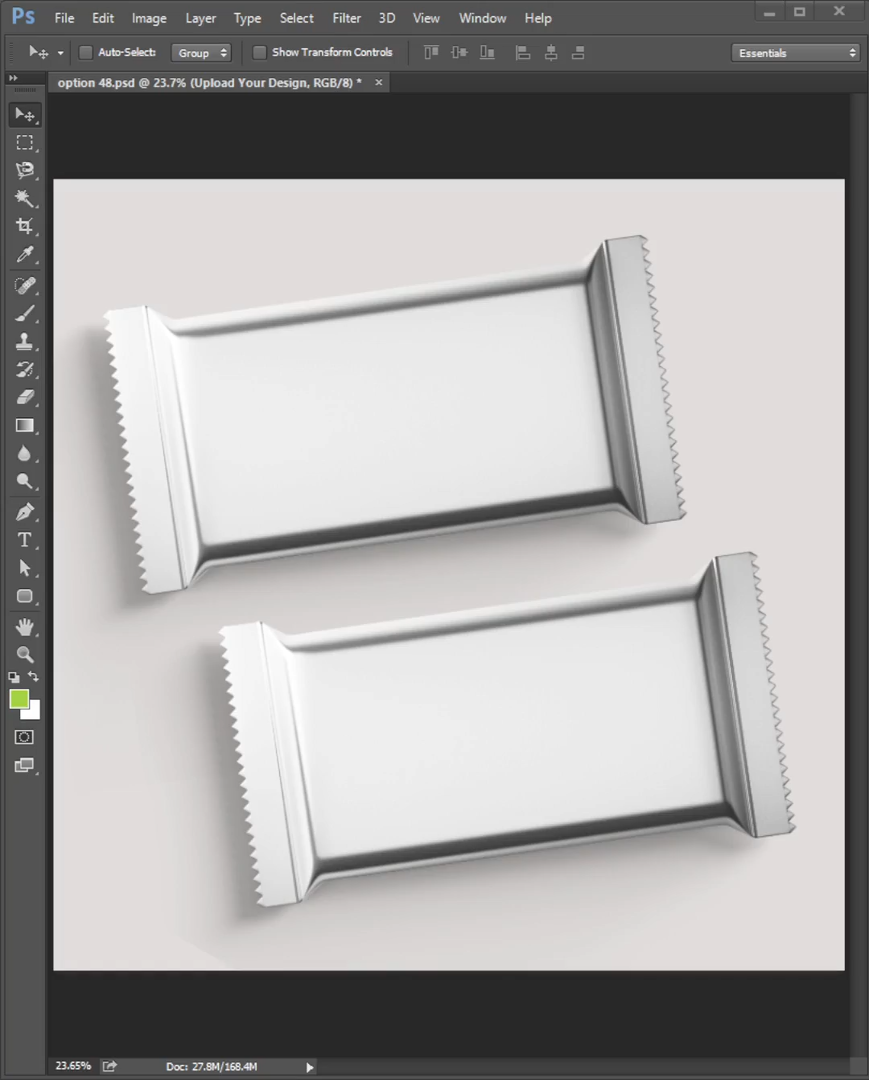869x1080 pixels.
Task: Click the green foreground color swatch
Action: pyautogui.click(x=19, y=698)
